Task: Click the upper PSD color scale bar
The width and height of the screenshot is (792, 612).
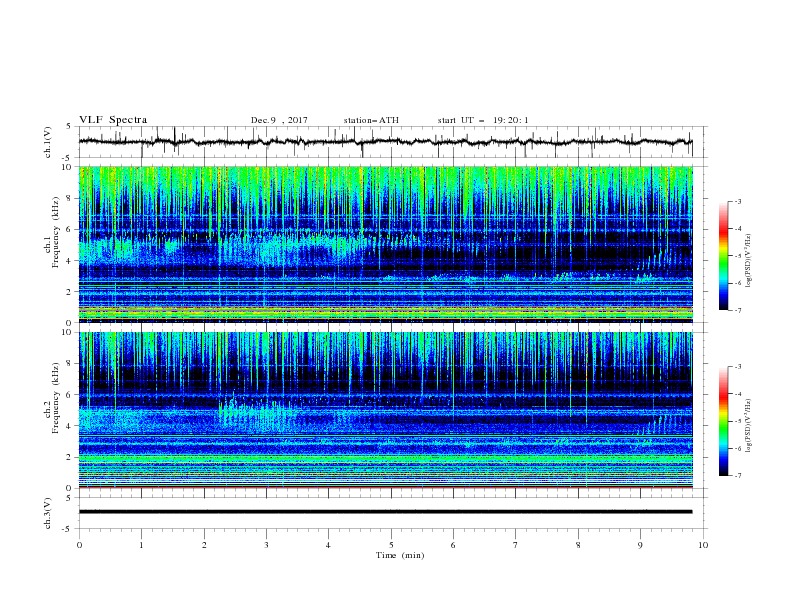Action: click(x=723, y=256)
